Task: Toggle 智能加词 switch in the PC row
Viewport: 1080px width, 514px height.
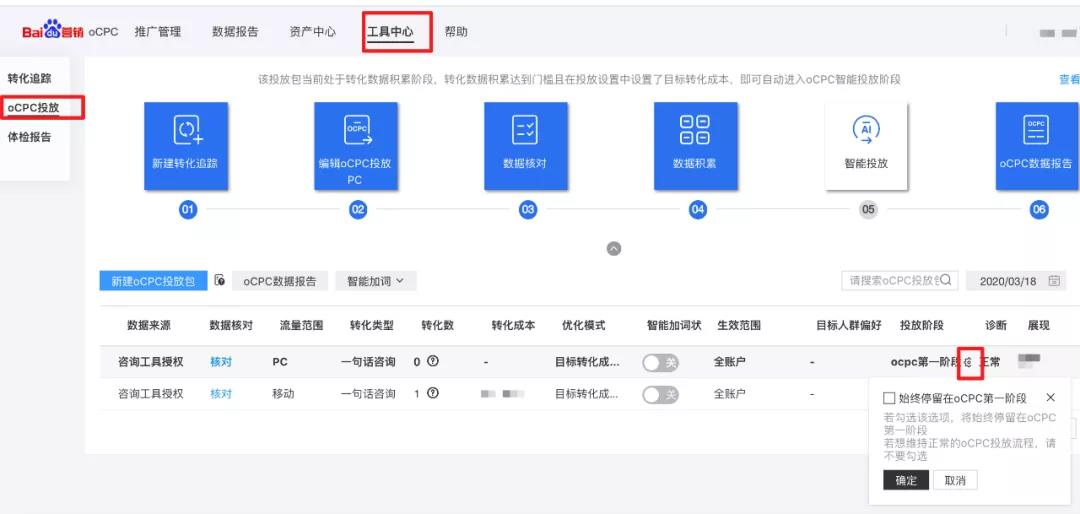Action: (x=660, y=363)
